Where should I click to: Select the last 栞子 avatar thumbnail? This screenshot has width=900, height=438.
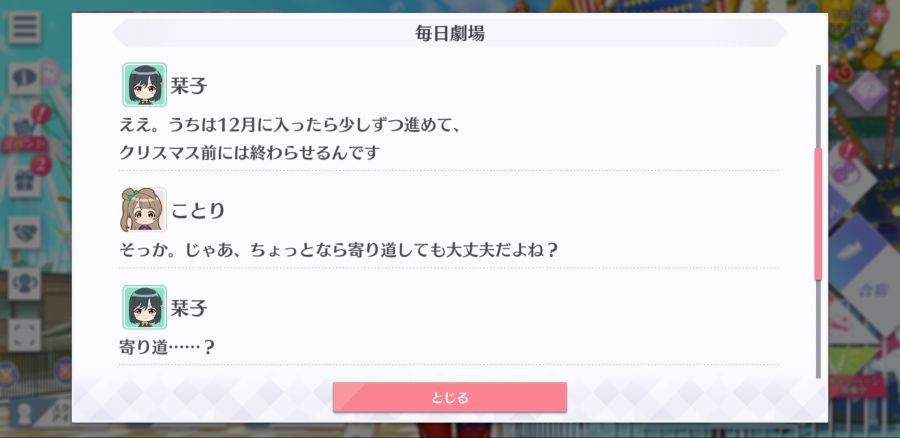[145, 307]
